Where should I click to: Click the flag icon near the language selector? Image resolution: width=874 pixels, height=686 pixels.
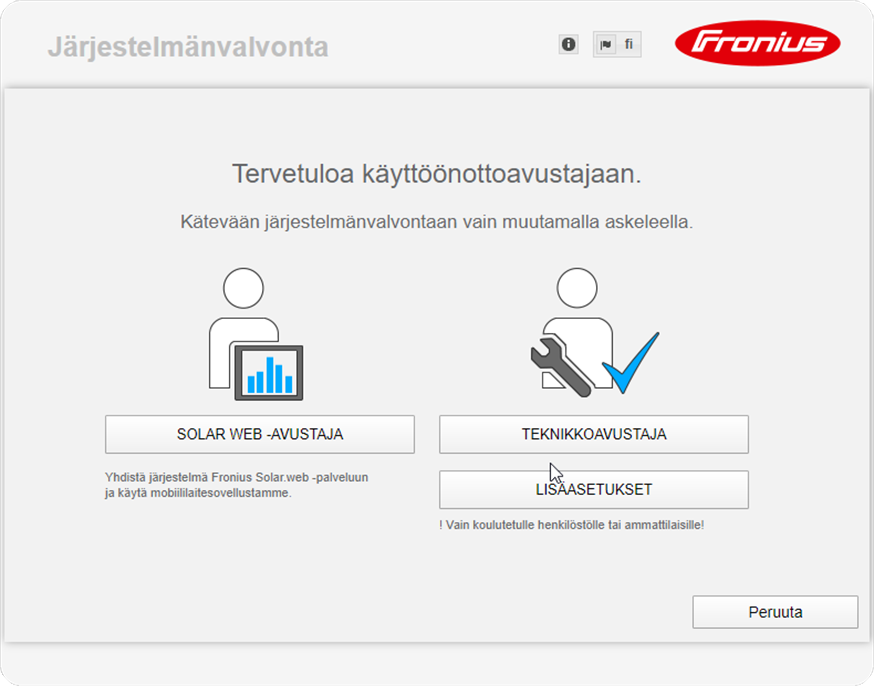click(608, 44)
